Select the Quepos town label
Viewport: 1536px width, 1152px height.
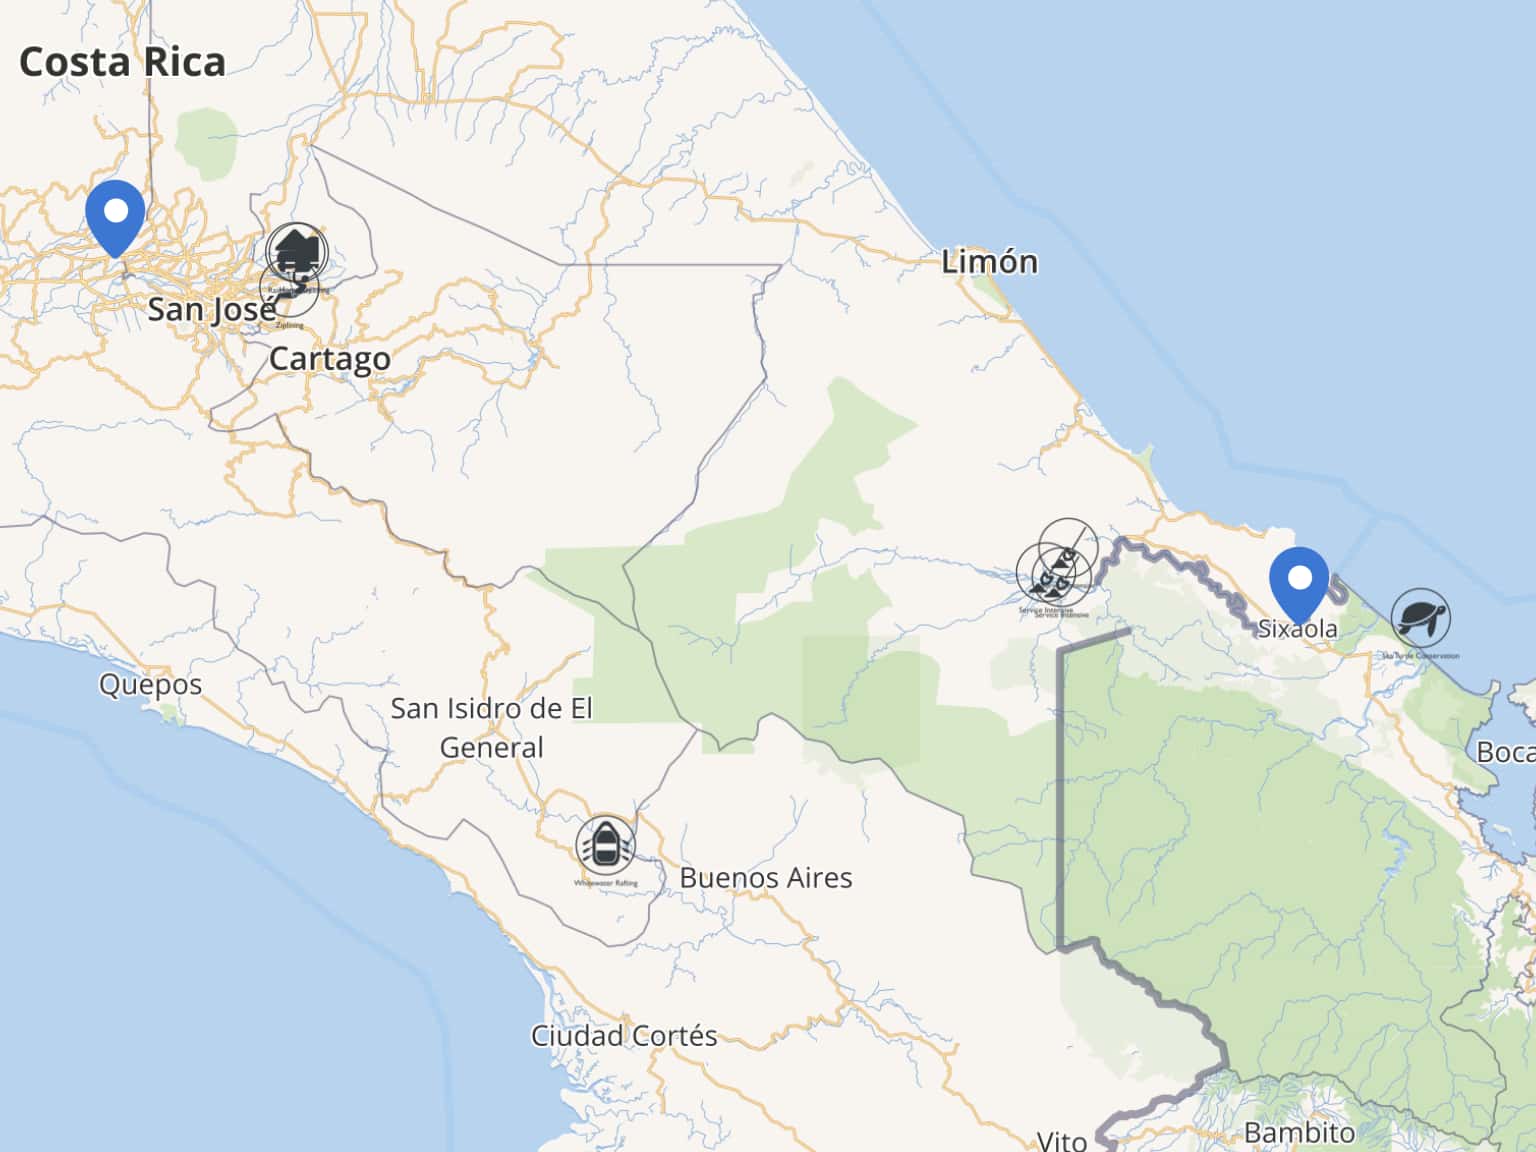pos(150,685)
